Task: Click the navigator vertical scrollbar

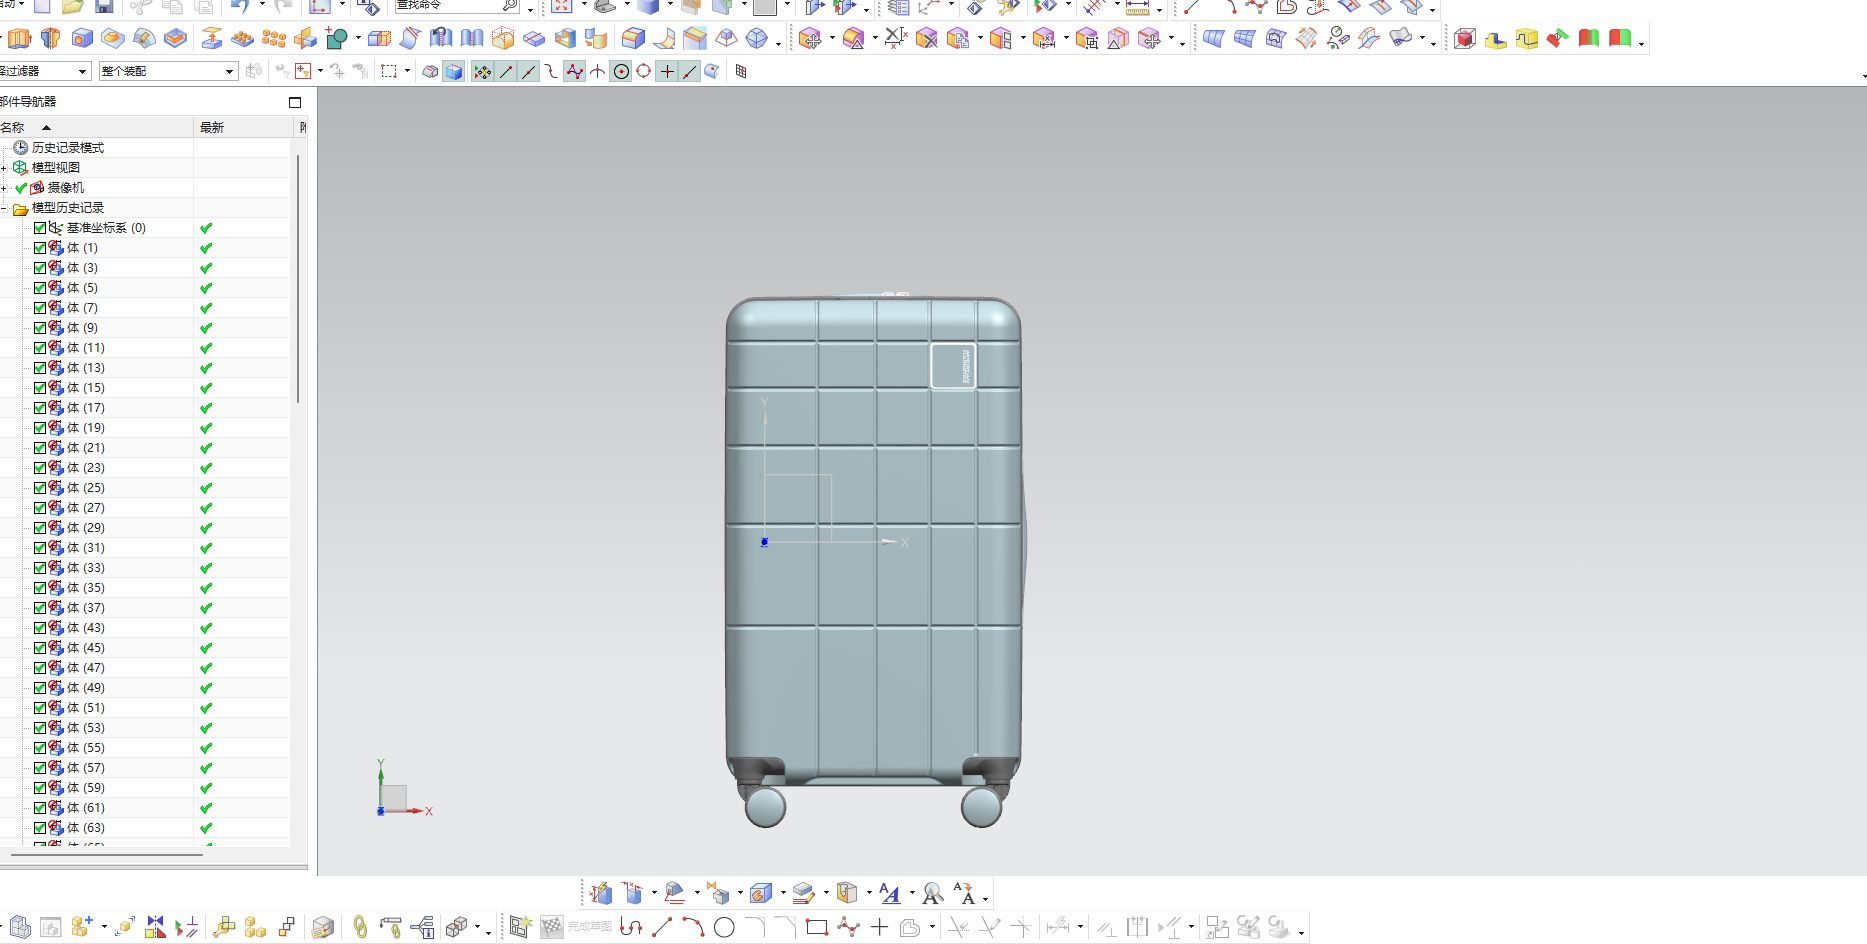Action: click(298, 279)
